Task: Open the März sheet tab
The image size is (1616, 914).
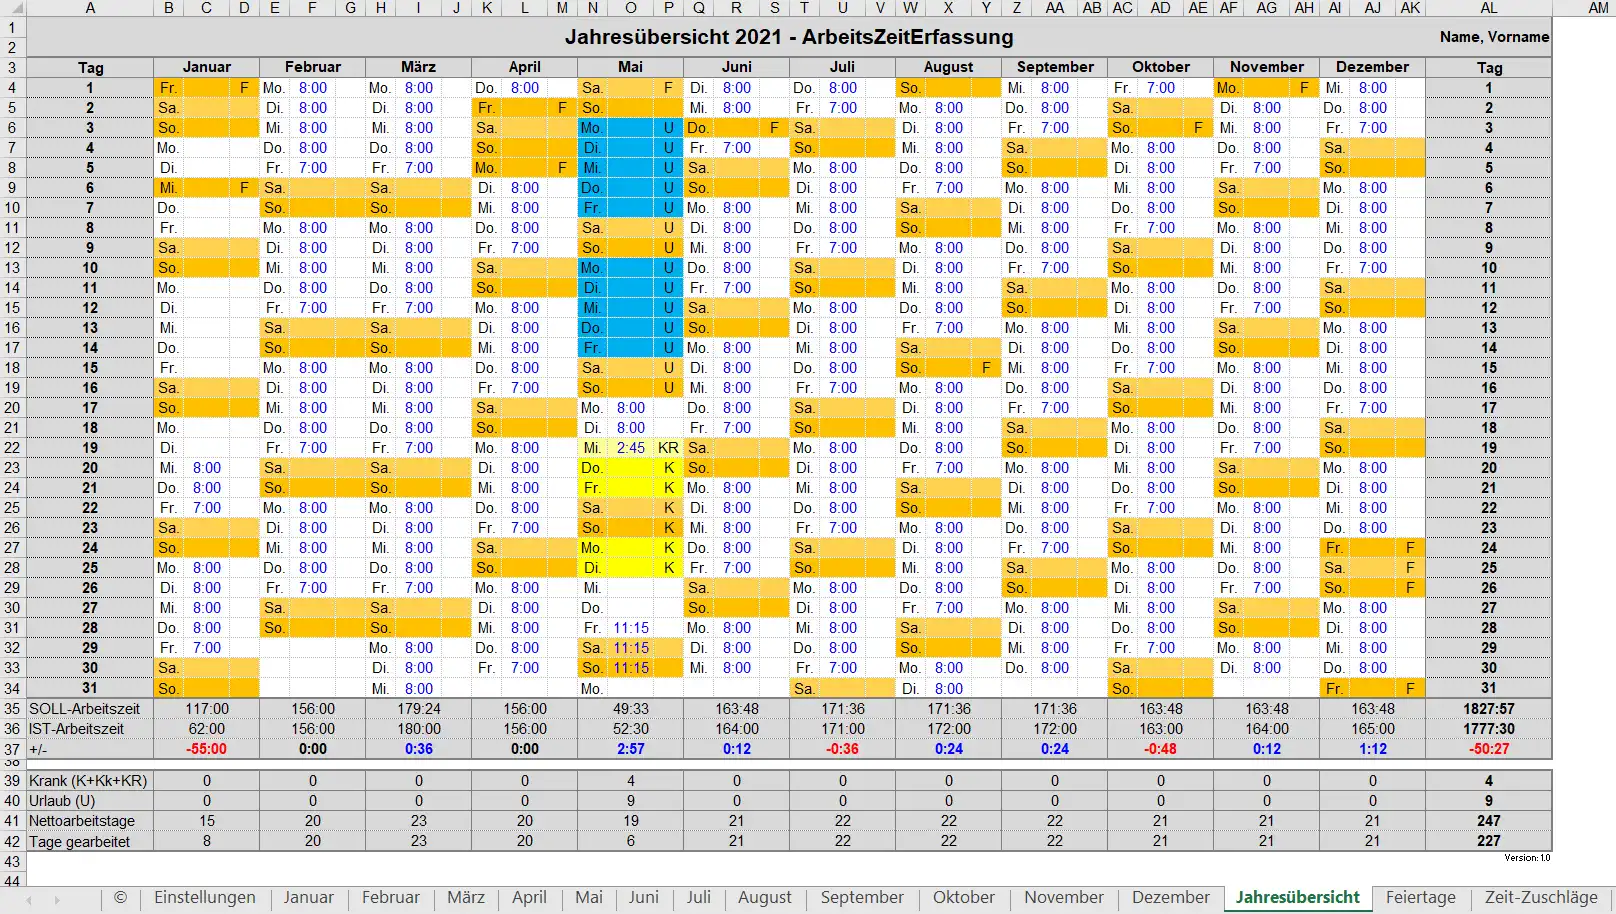Action: point(466,897)
